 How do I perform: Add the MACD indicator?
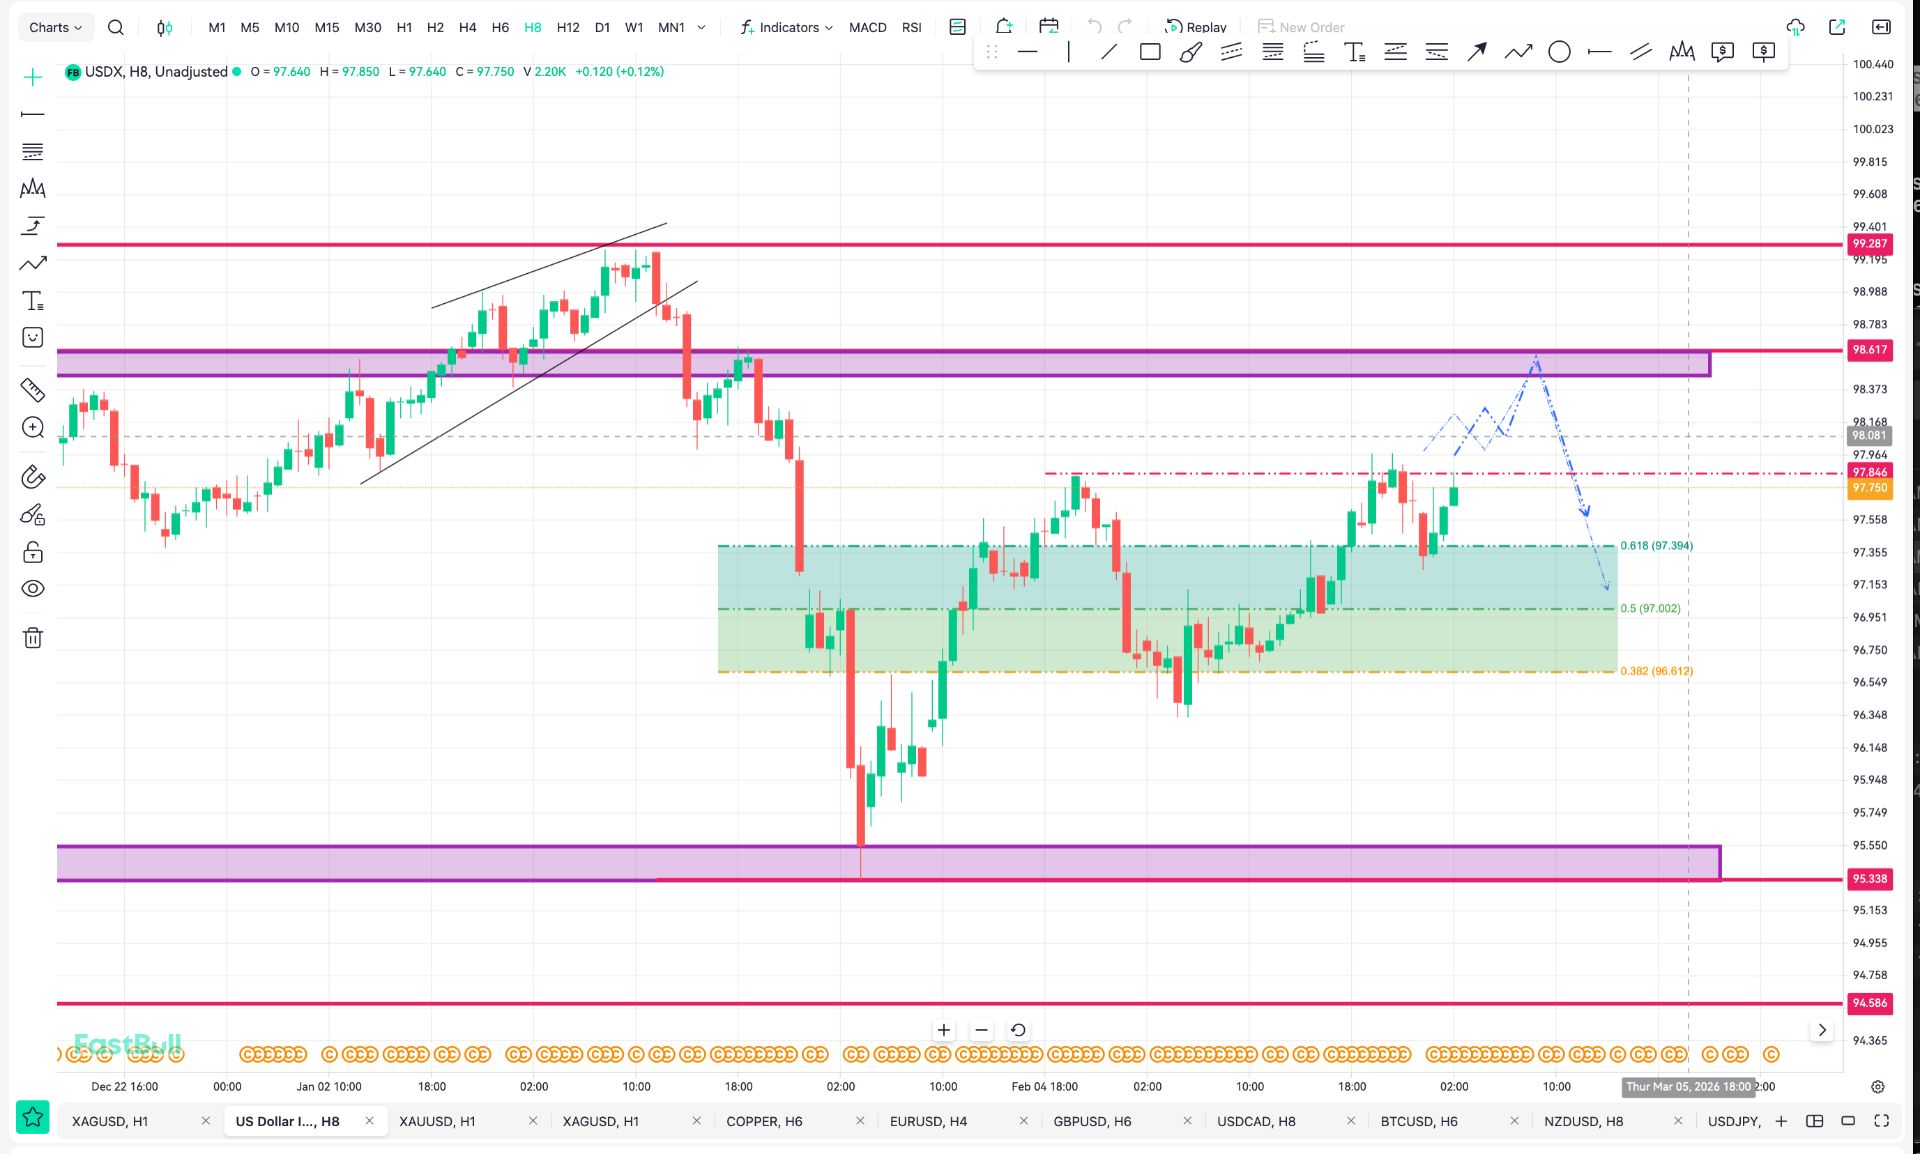click(867, 27)
